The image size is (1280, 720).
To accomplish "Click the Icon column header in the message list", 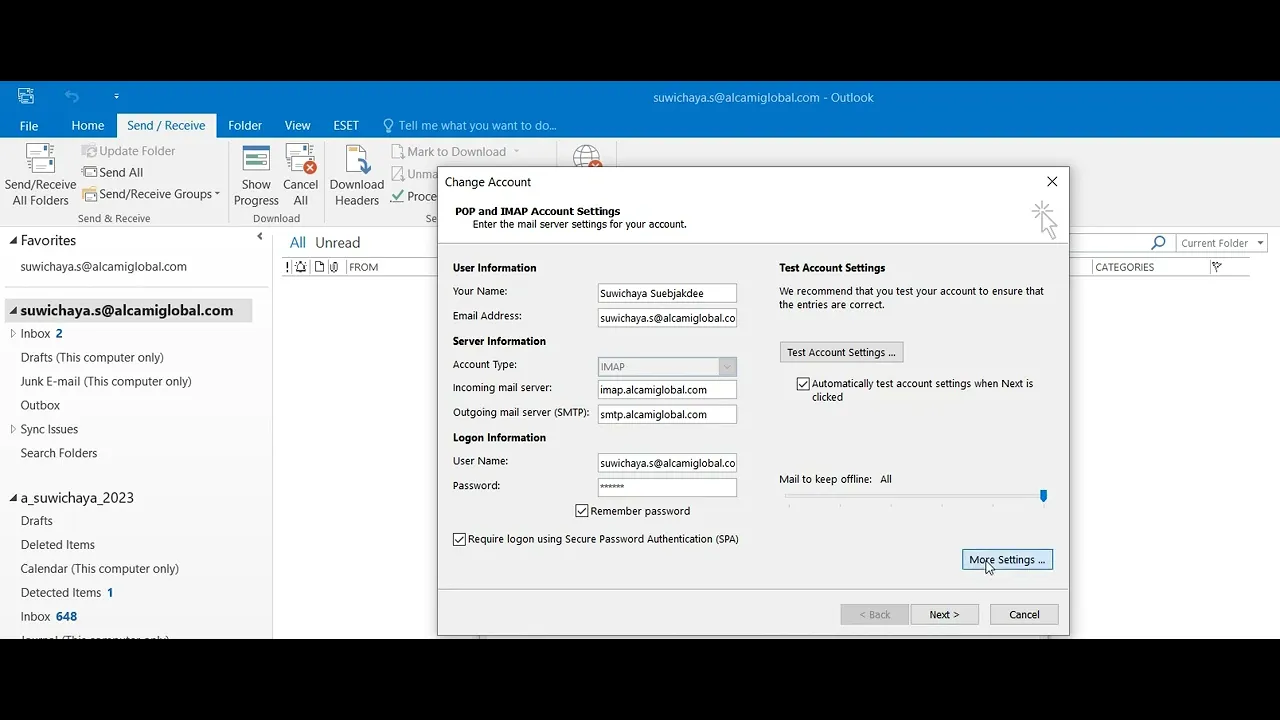I will pos(319,267).
